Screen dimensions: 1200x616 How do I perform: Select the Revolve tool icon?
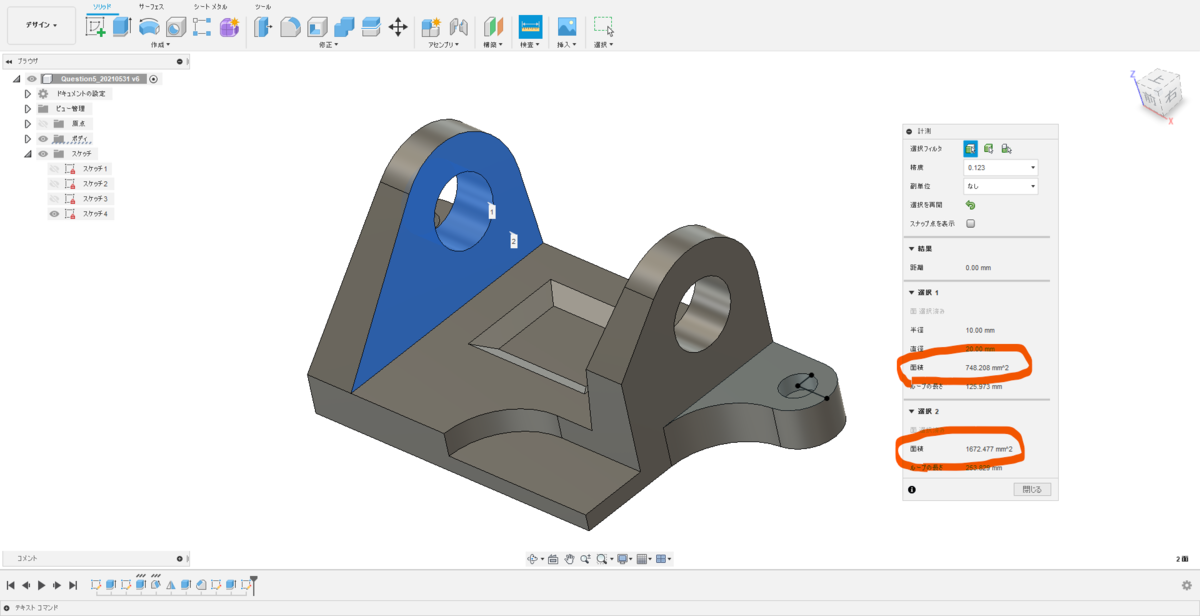coord(149,27)
